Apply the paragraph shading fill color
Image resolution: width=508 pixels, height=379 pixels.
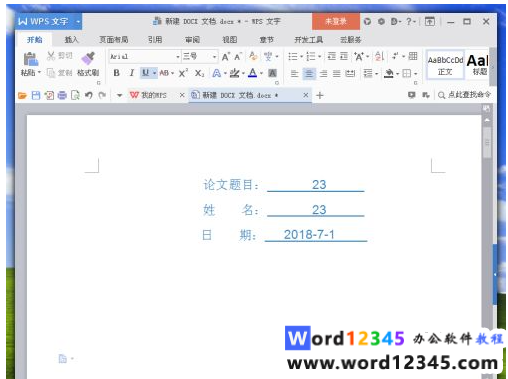pos(388,73)
